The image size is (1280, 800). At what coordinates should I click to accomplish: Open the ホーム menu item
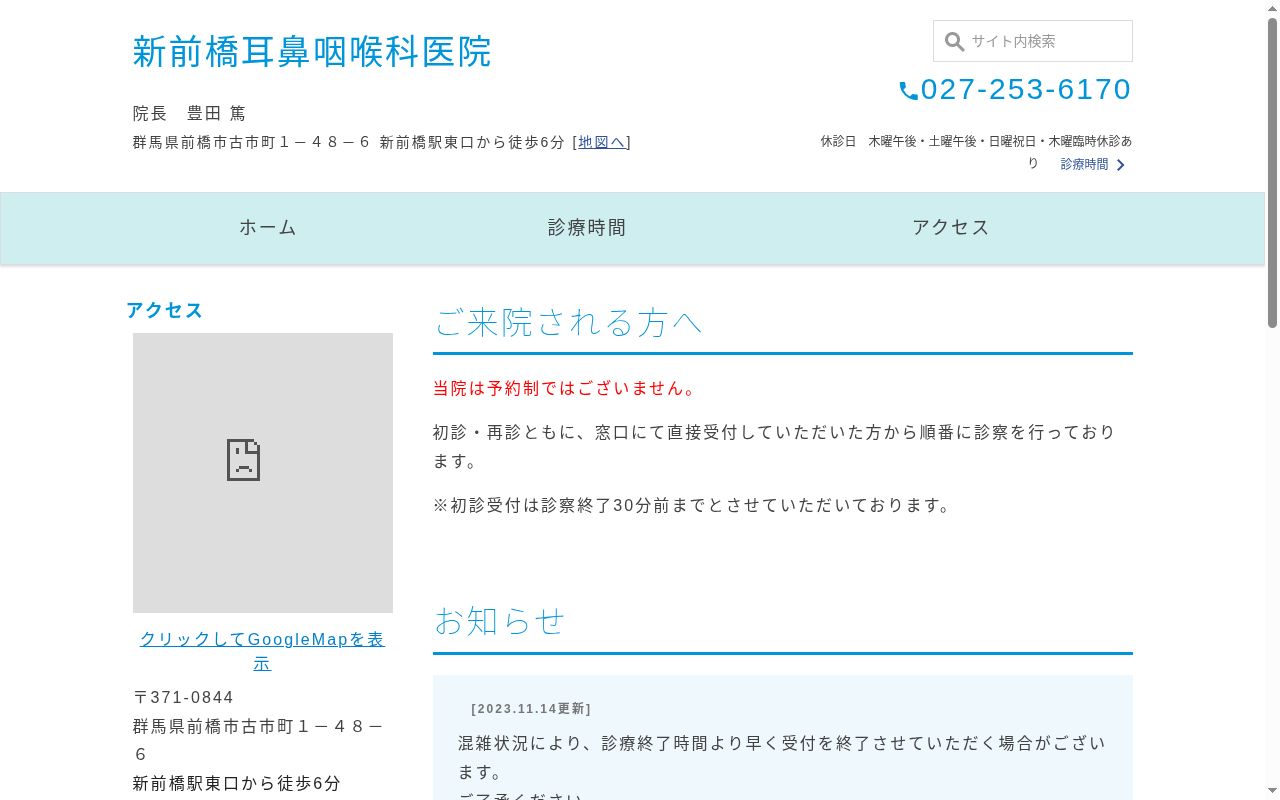pos(268,228)
